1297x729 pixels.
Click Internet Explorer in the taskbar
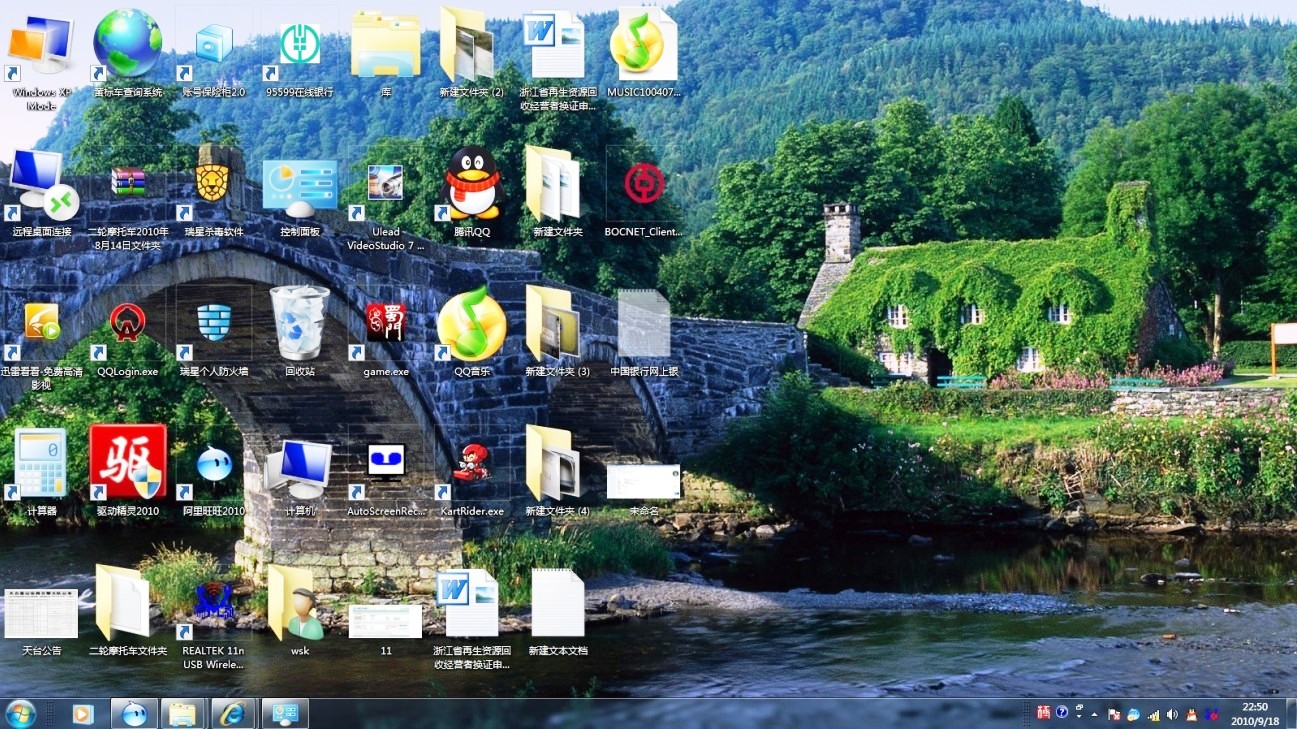coord(234,713)
